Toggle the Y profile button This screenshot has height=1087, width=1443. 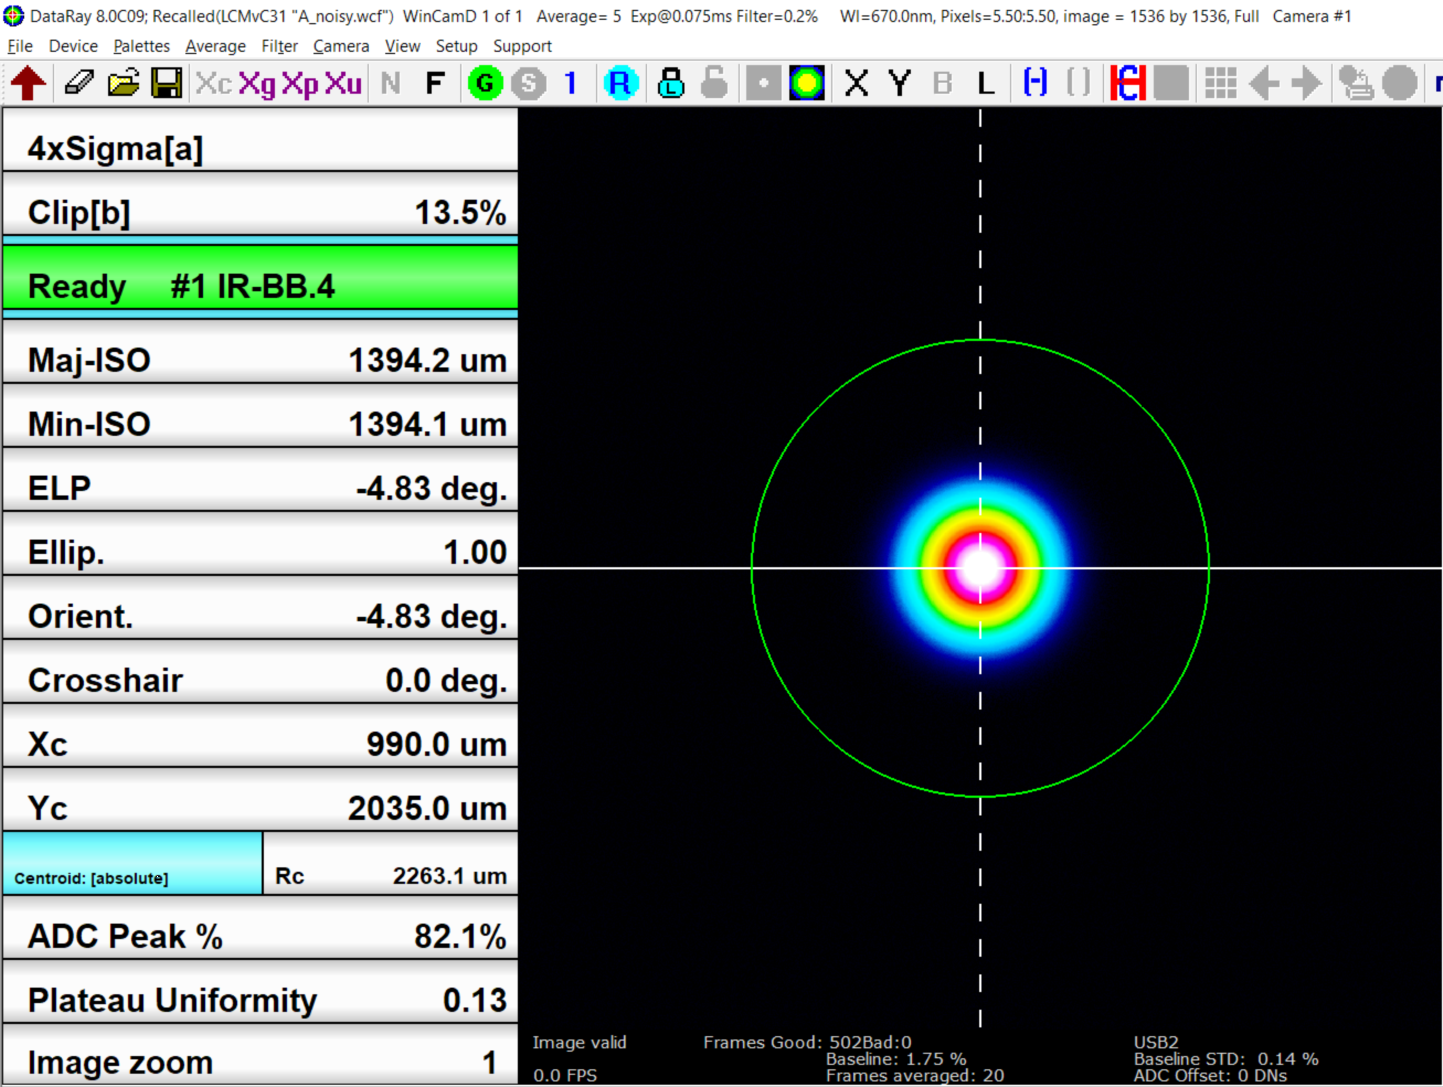pyautogui.click(x=900, y=83)
